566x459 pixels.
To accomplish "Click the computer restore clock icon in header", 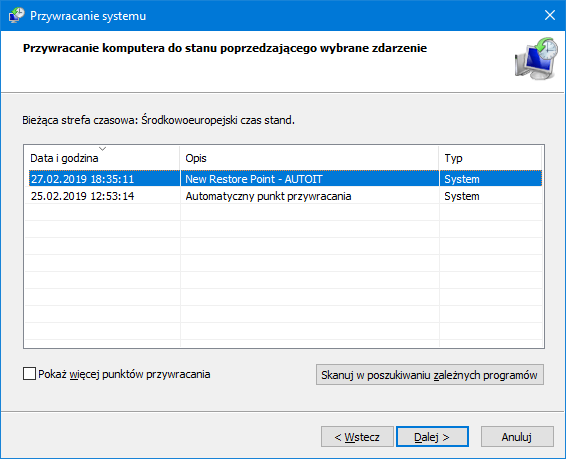I will (x=536, y=58).
